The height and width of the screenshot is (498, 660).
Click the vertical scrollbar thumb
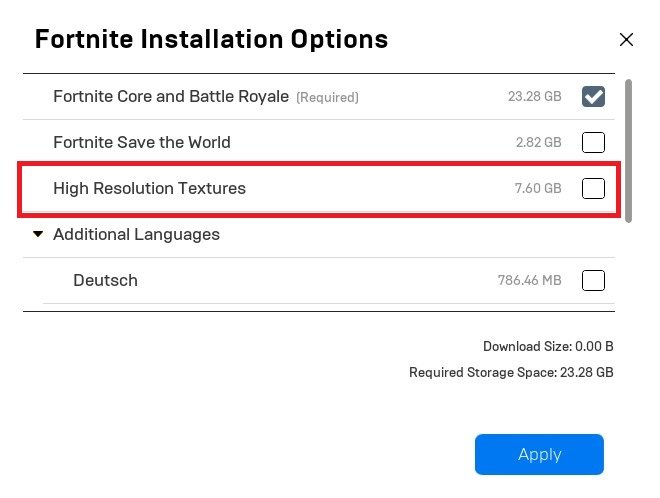click(x=629, y=150)
